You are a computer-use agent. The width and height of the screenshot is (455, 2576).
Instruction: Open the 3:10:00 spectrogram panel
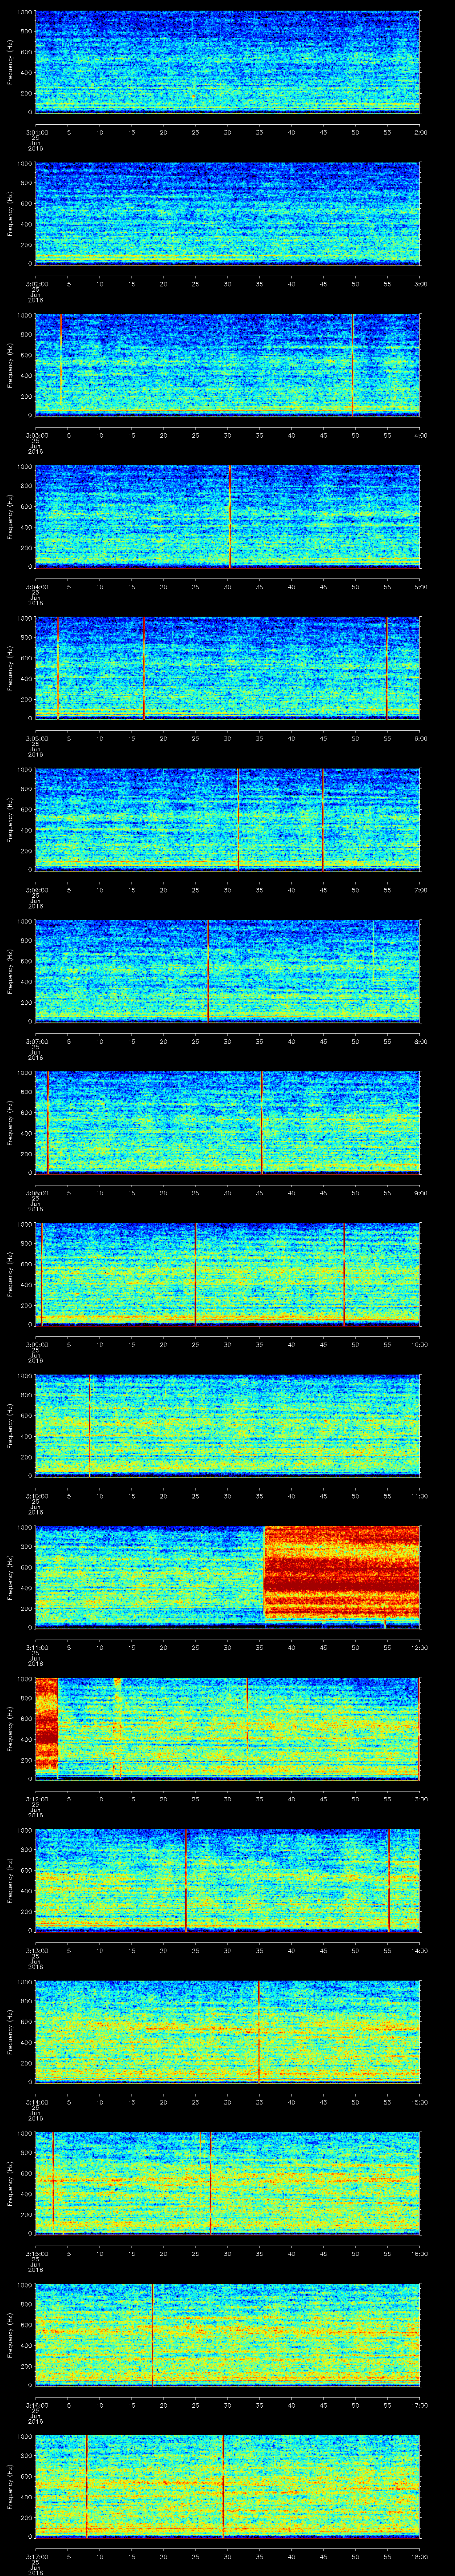point(227,1426)
